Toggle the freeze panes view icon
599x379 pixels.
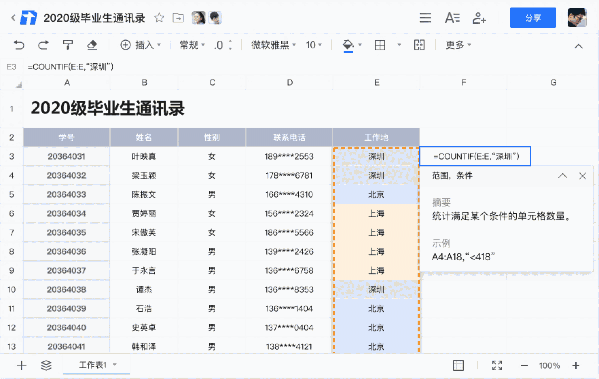click(458, 366)
